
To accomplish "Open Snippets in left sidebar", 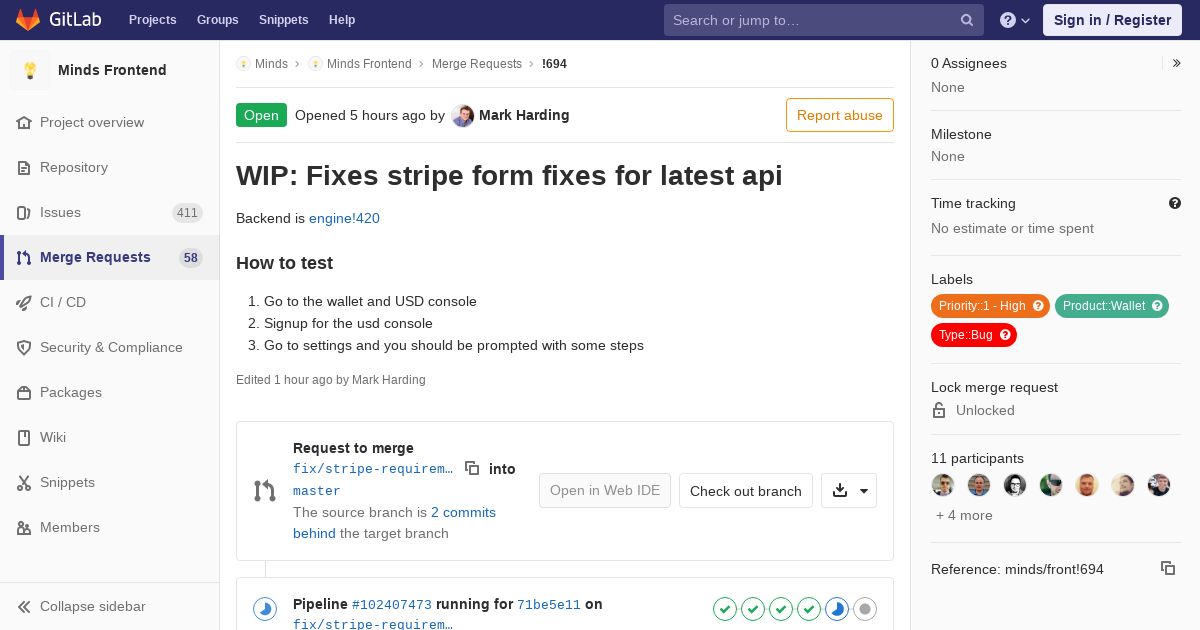I will click(109, 482).
